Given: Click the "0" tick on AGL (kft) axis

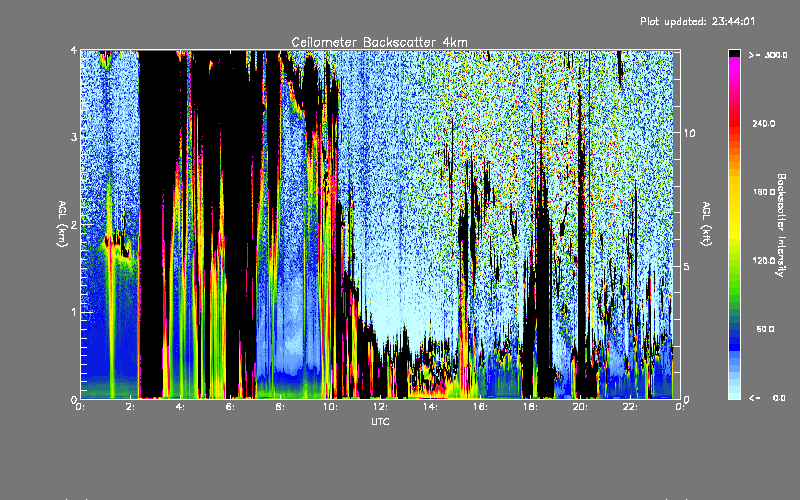Looking at the screenshot, I should tap(687, 399).
